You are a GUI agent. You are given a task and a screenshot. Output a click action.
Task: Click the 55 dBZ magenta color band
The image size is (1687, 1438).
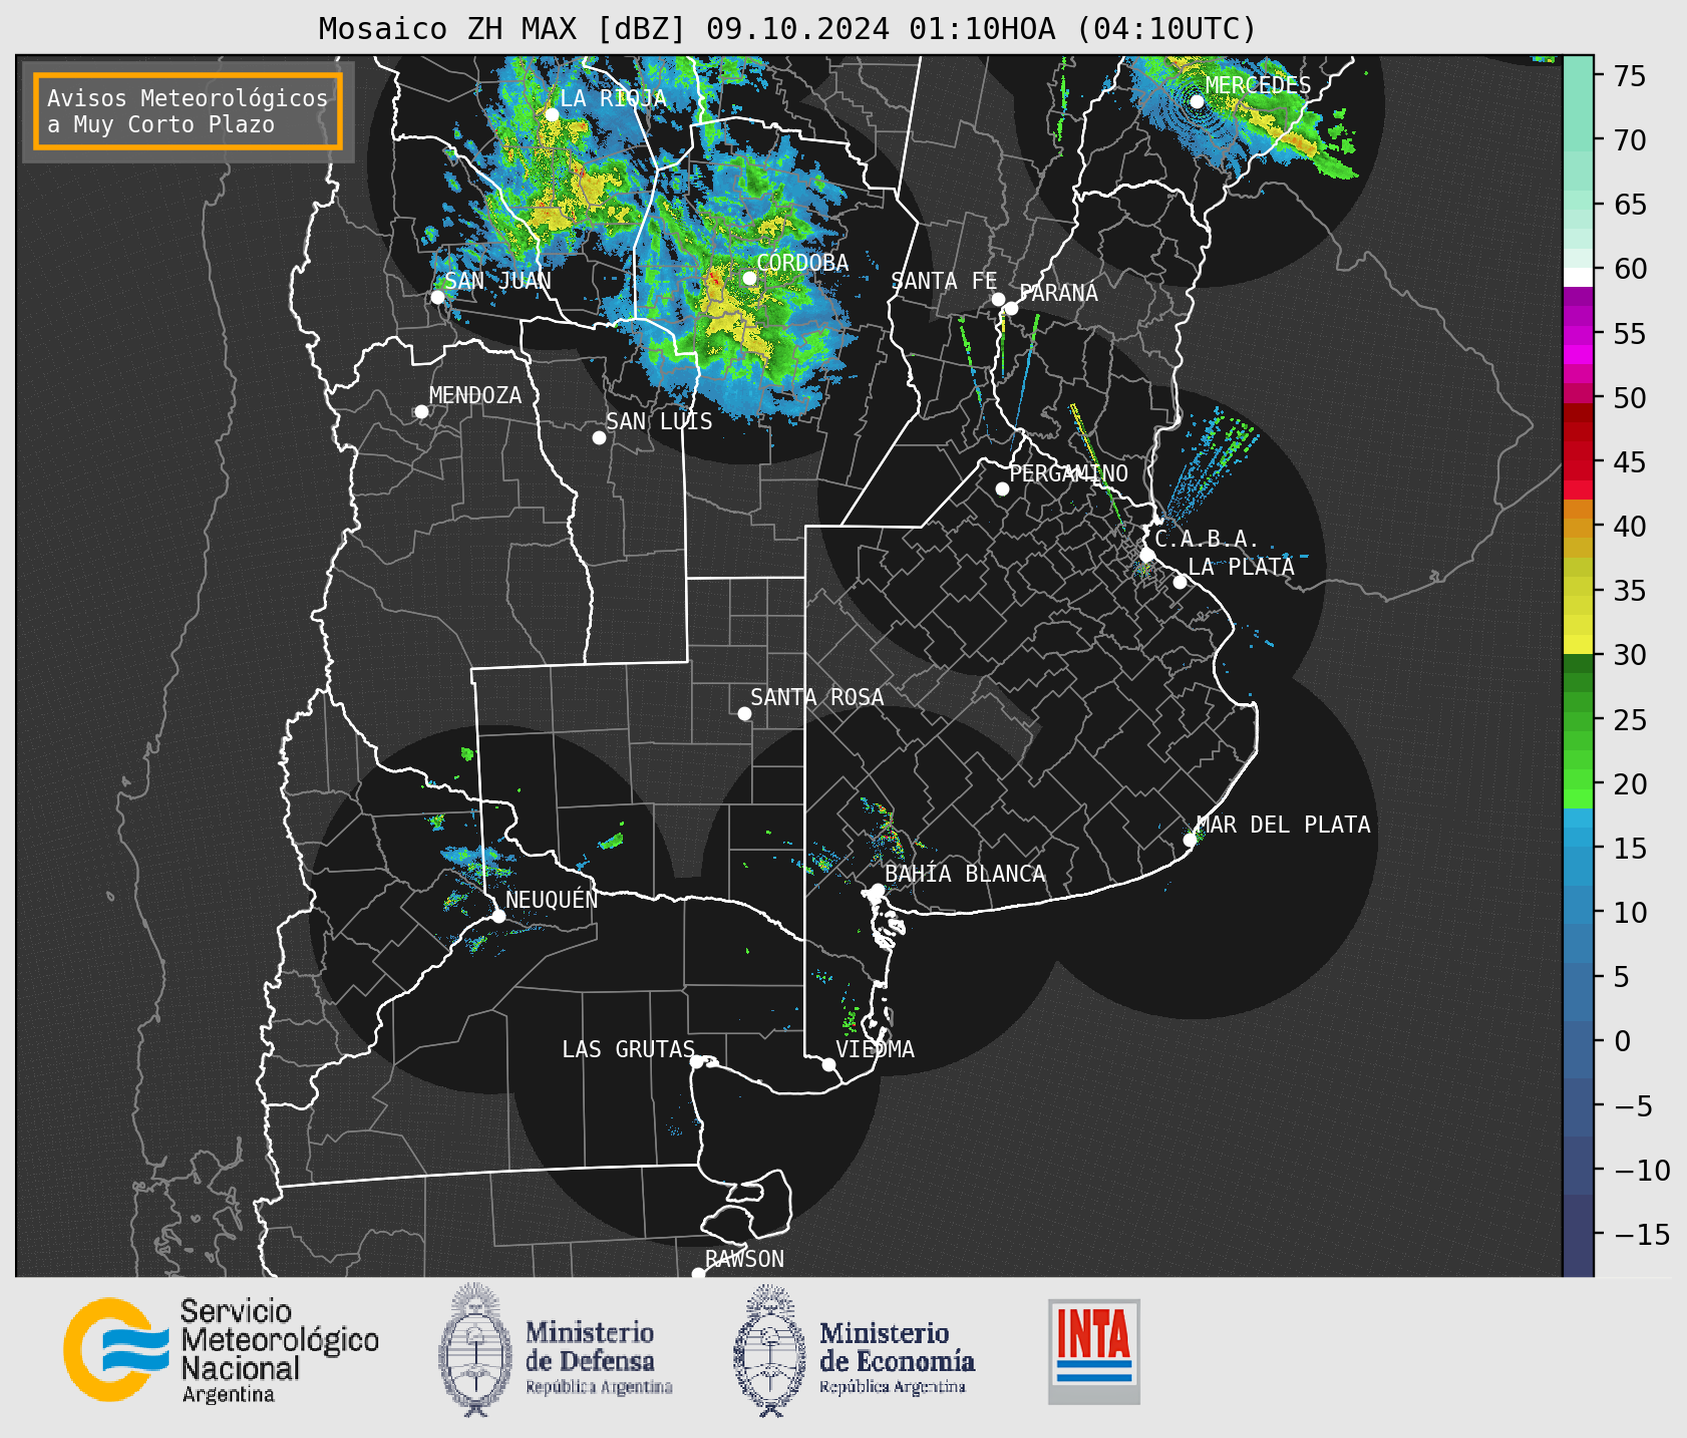pos(1578,334)
